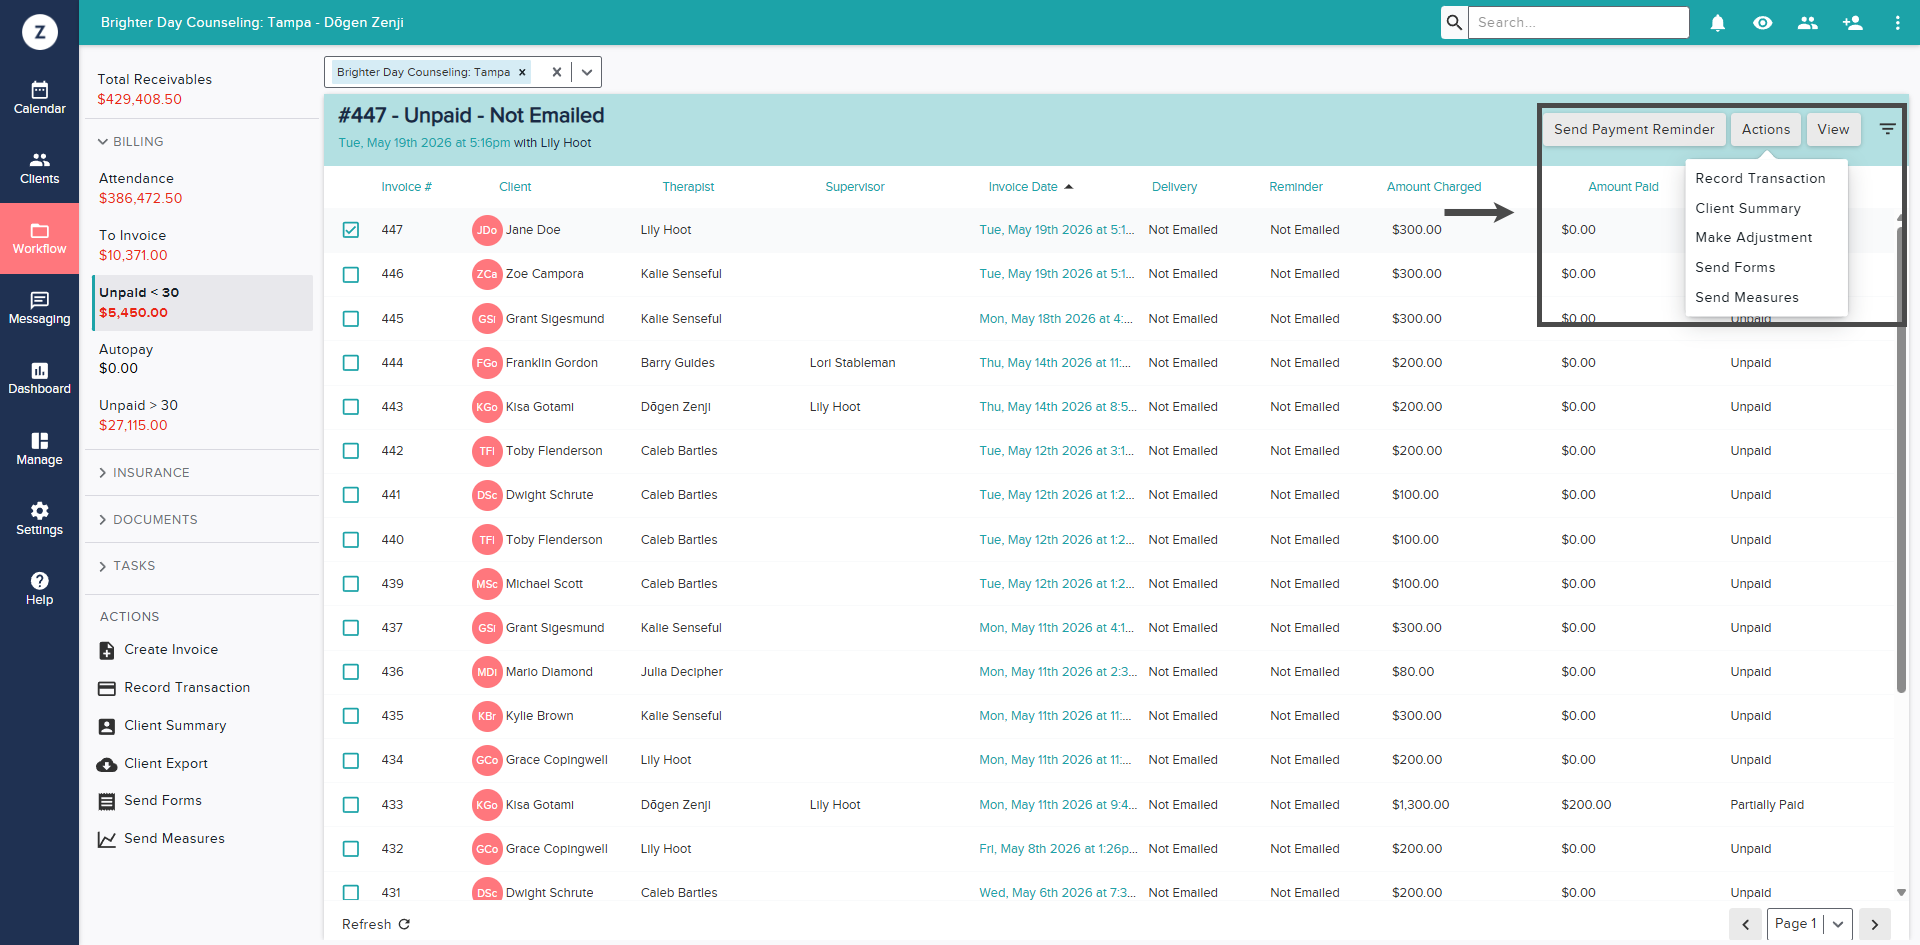
Task: Select invoice 442 checkbox
Action: click(x=351, y=451)
